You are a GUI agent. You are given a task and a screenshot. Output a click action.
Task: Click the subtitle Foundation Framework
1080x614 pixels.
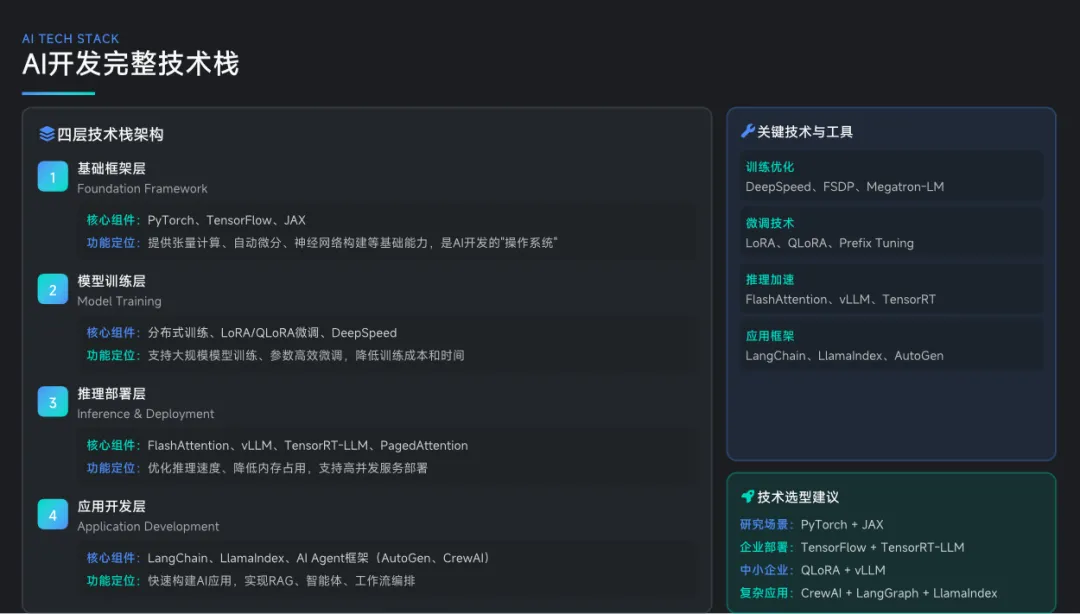pos(142,189)
